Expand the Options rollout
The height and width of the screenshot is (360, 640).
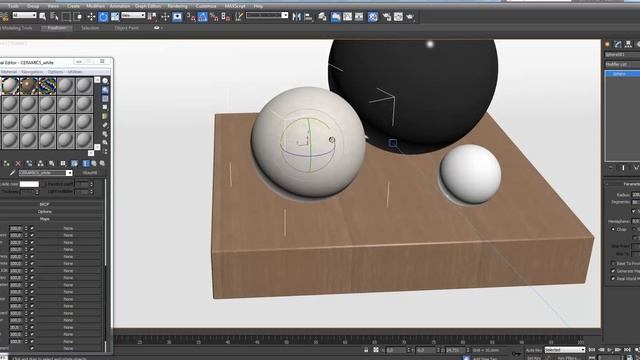point(44,212)
